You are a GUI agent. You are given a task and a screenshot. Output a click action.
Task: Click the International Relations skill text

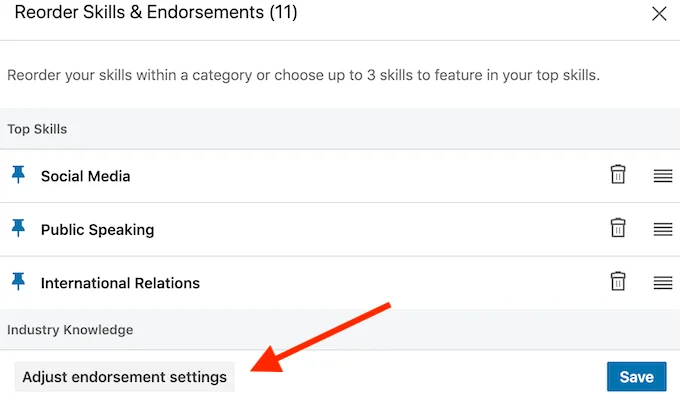point(120,283)
